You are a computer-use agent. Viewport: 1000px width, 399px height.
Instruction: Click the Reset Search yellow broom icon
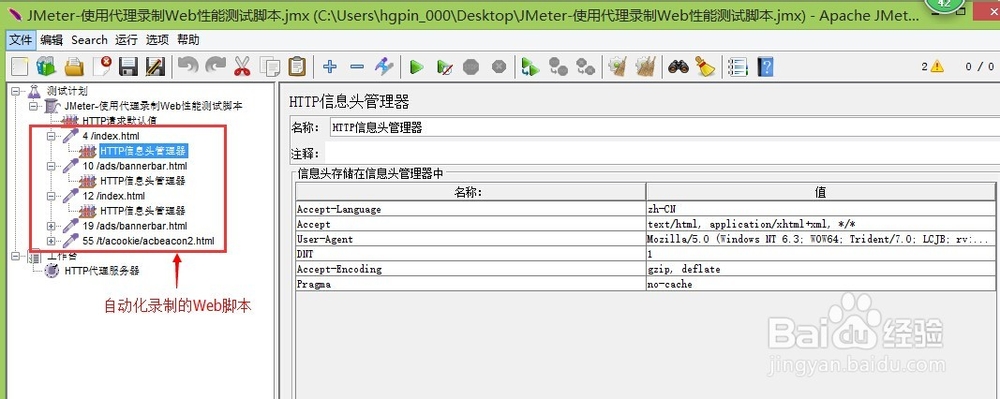coord(705,66)
